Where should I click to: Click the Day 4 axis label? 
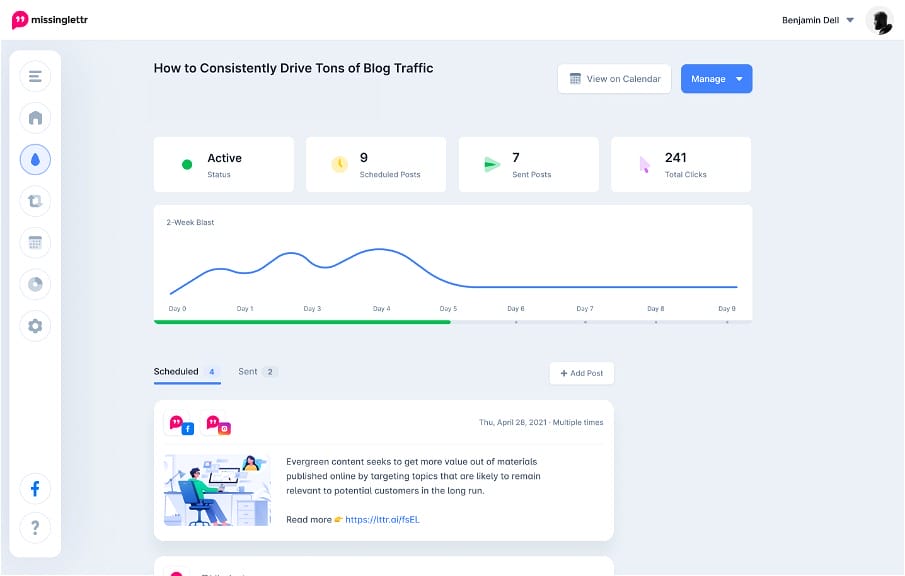point(382,309)
